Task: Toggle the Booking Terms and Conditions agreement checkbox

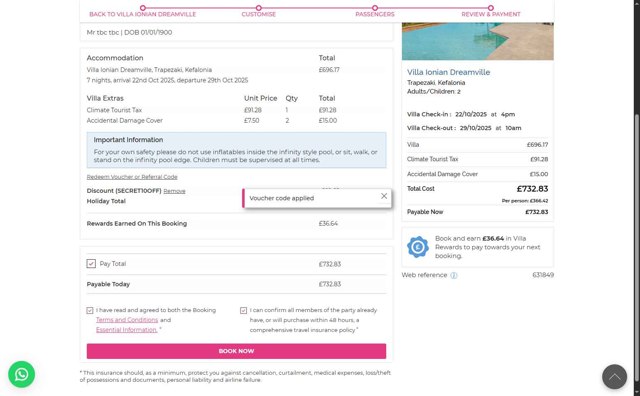Action: click(90, 311)
